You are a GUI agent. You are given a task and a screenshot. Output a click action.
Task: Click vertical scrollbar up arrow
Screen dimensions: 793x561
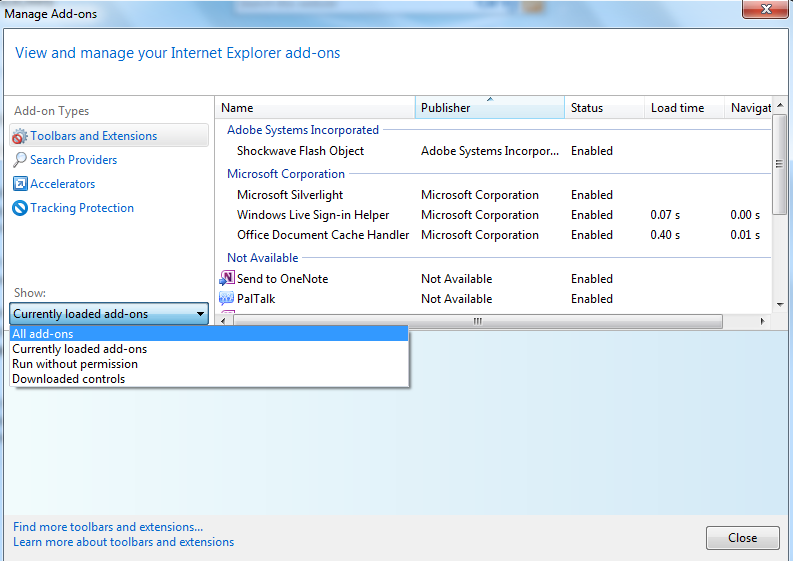[780, 105]
